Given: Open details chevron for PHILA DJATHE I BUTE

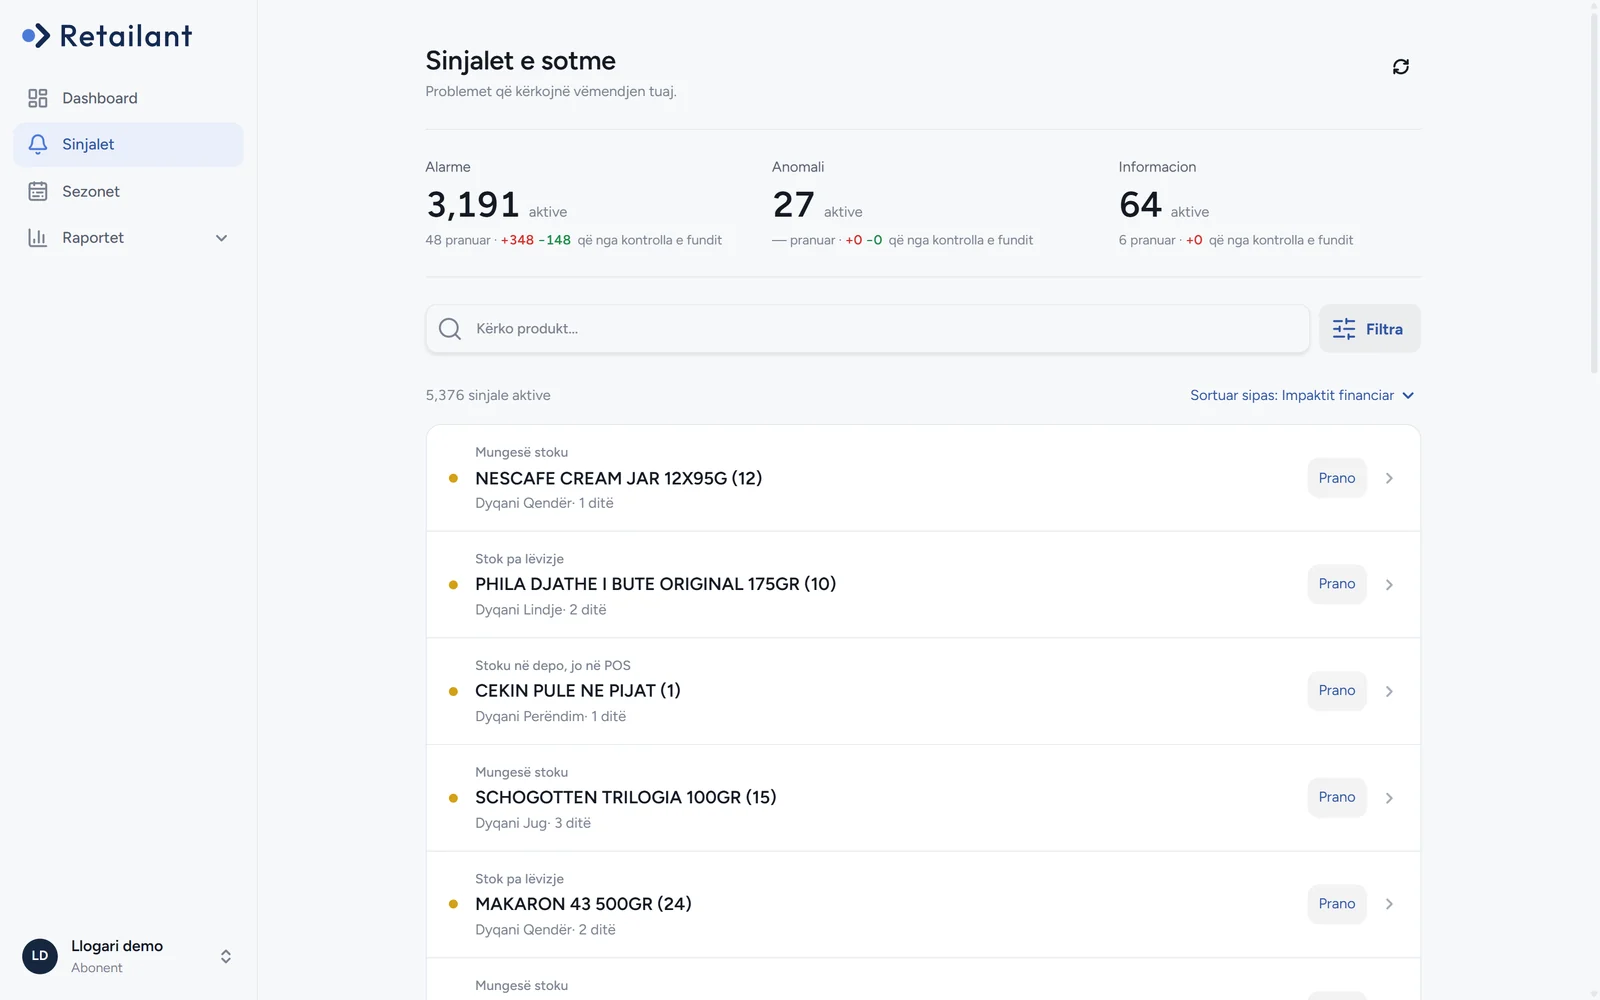Looking at the screenshot, I should (1389, 585).
